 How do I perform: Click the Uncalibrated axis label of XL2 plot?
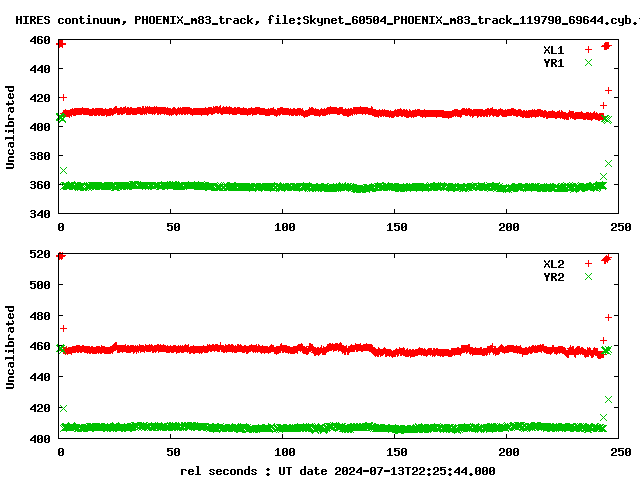(x=10, y=347)
